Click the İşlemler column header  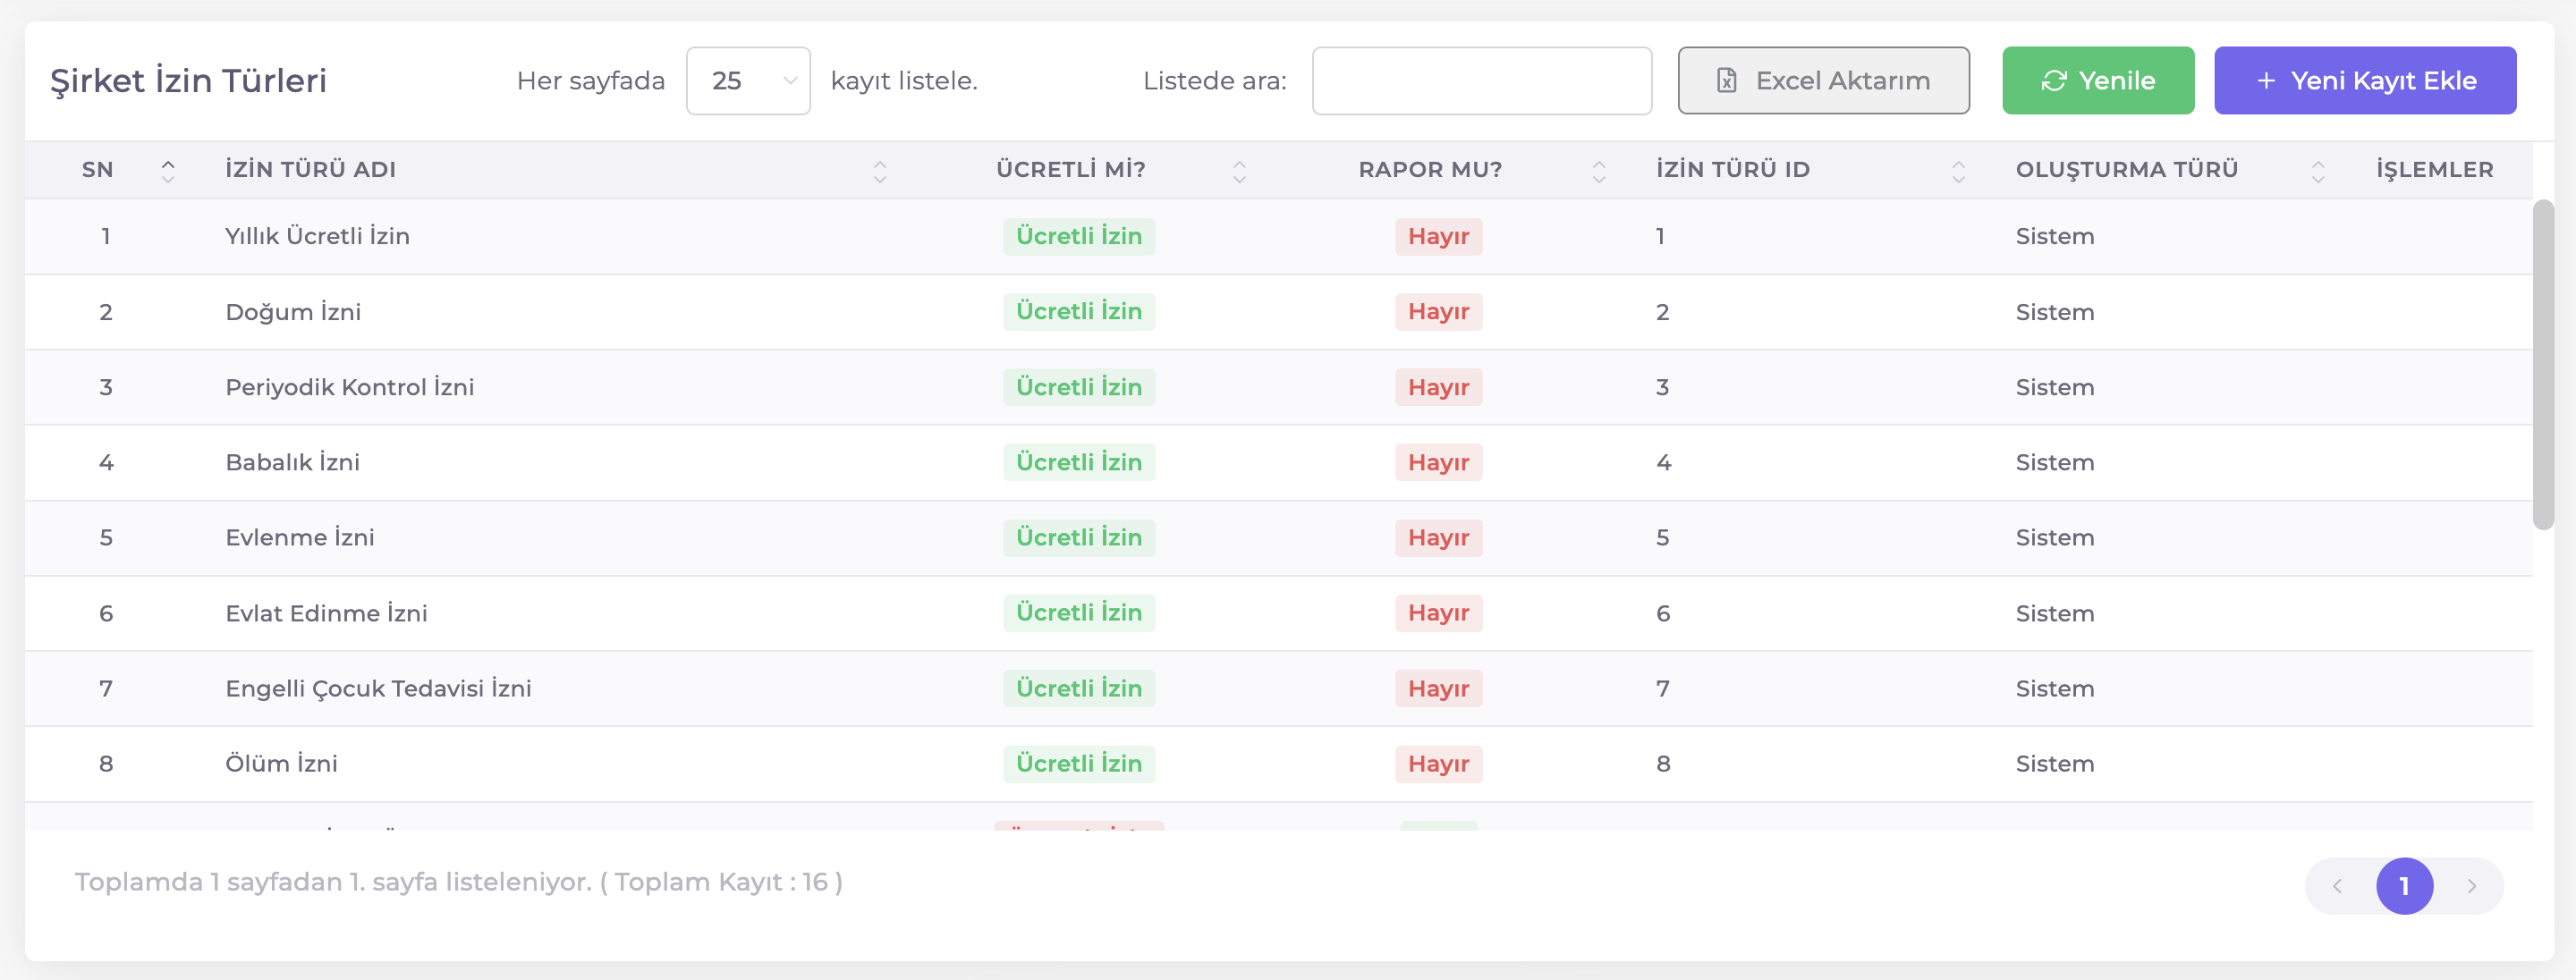2434,170
